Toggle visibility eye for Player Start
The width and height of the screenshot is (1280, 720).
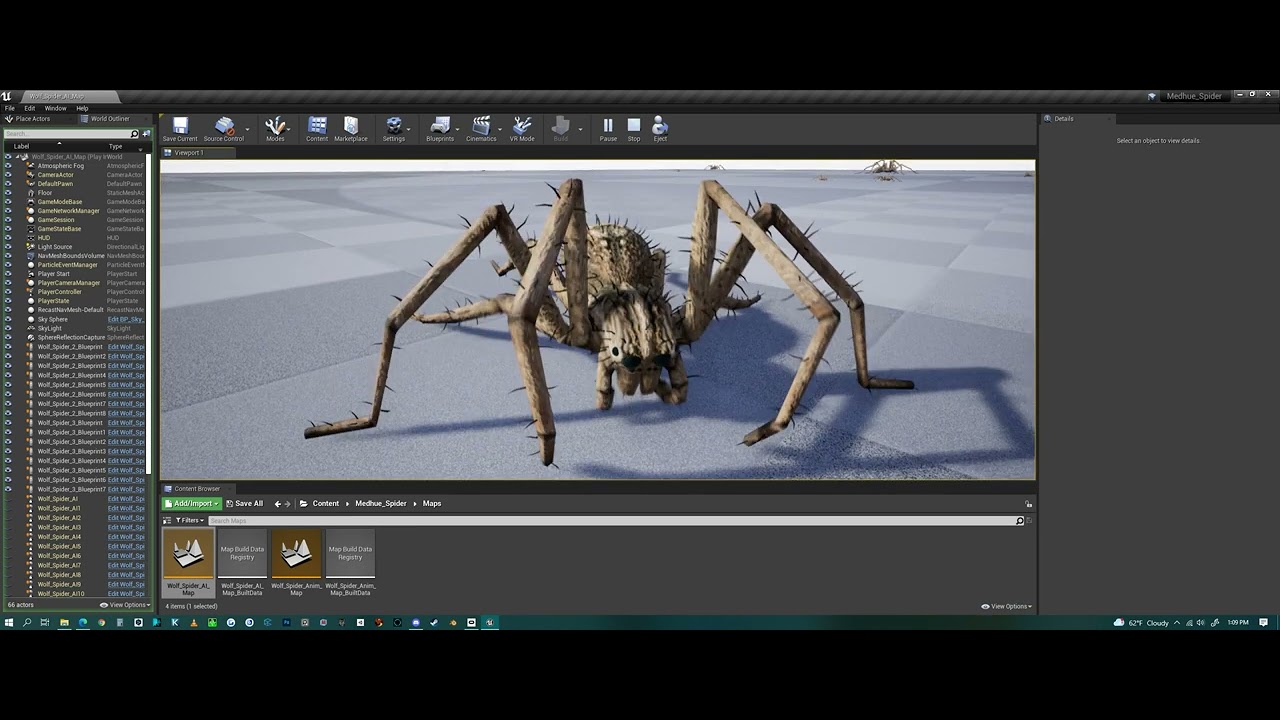pyautogui.click(x=8, y=274)
